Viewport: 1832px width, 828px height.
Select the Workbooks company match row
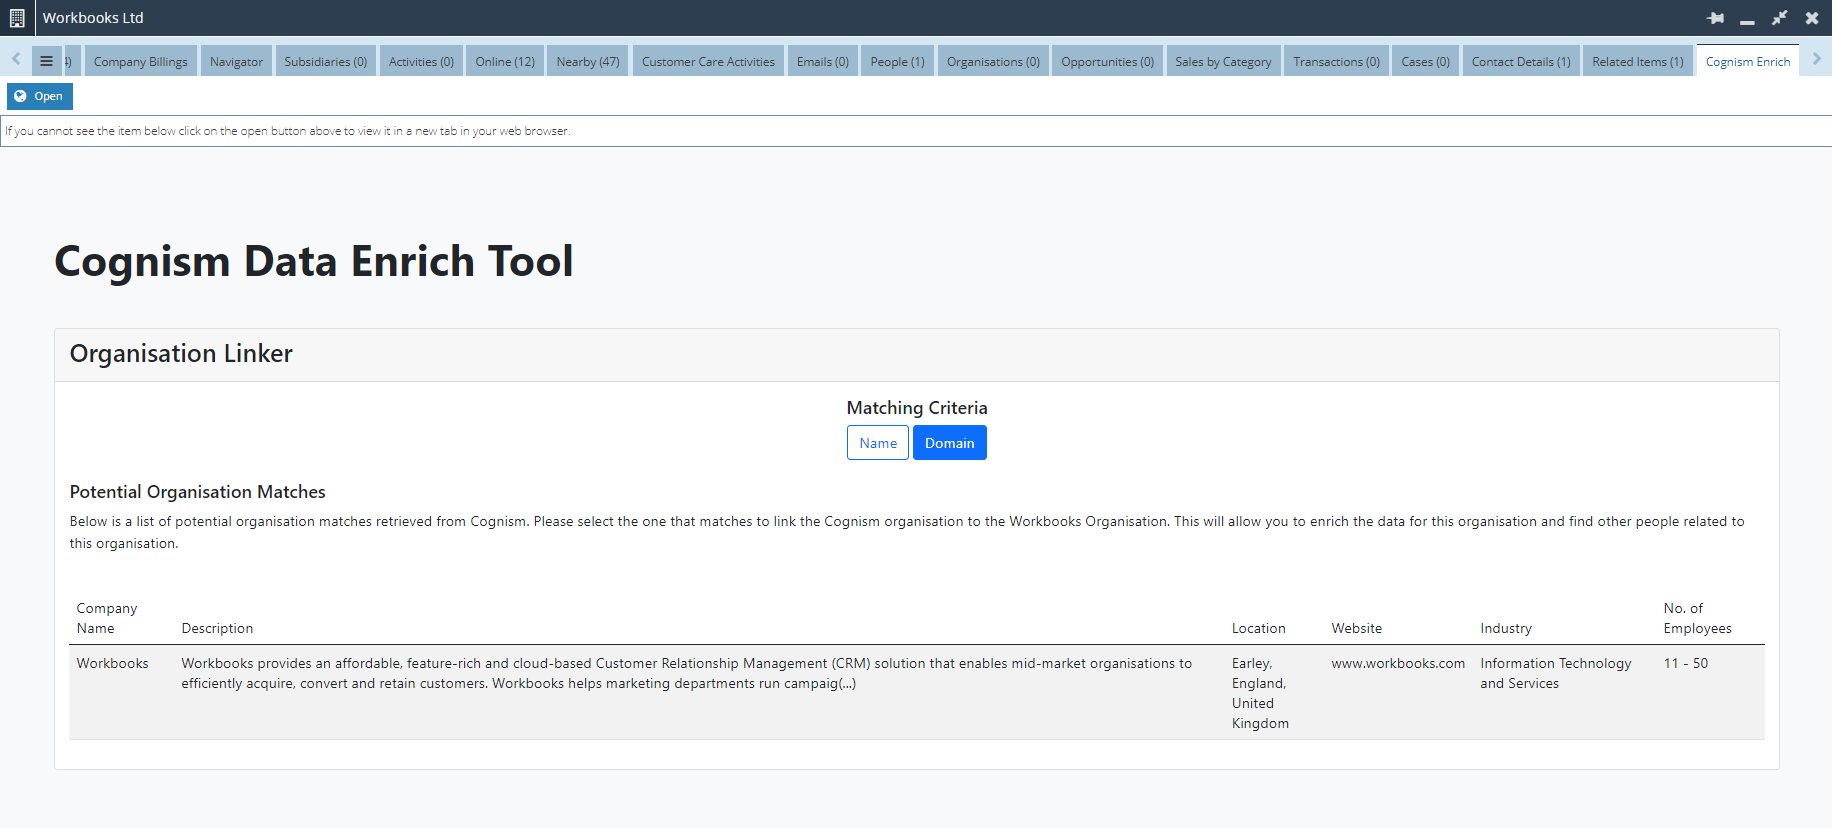click(x=917, y=693)
